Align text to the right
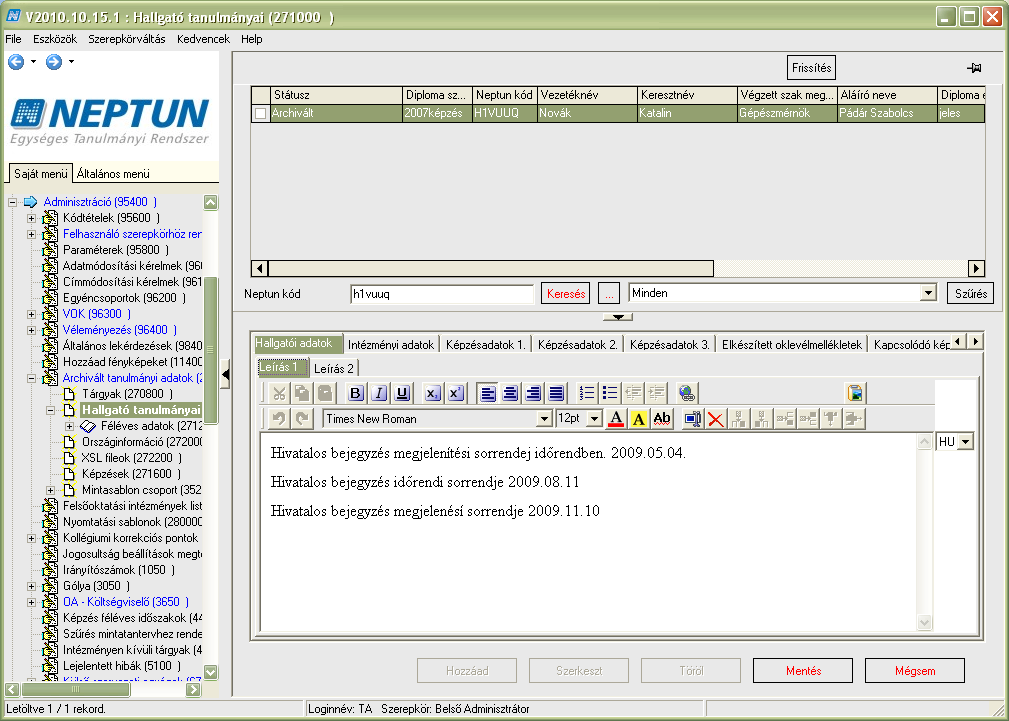1009x721 pixels. point(533,393)
